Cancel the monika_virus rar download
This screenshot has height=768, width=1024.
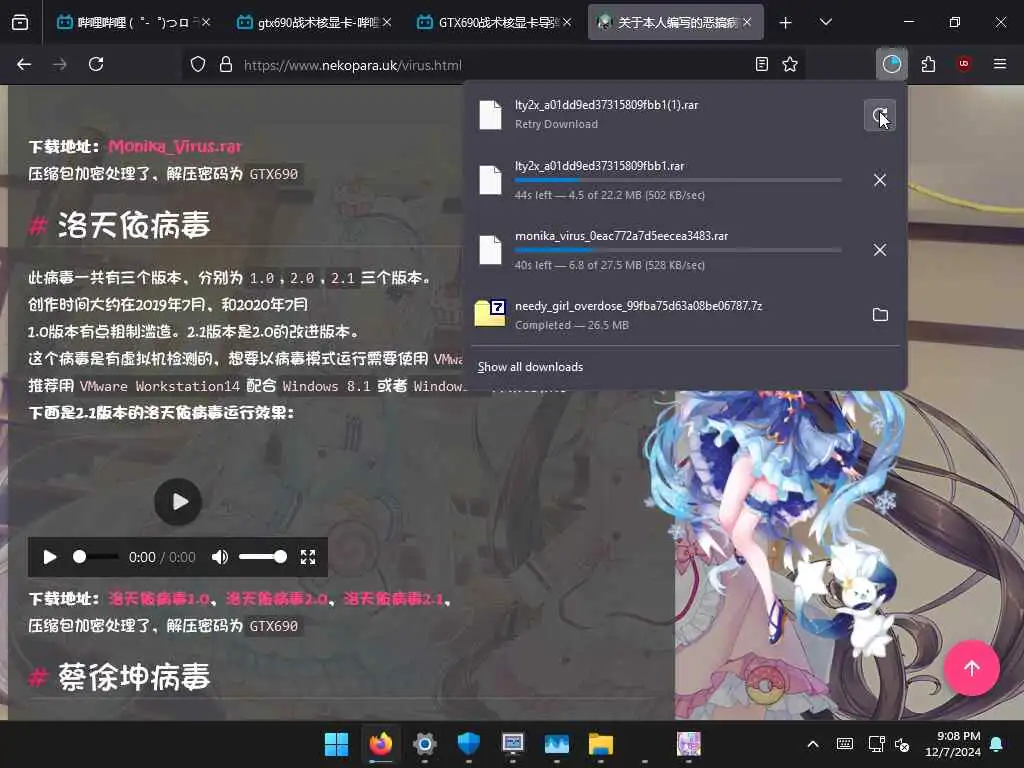880,249
